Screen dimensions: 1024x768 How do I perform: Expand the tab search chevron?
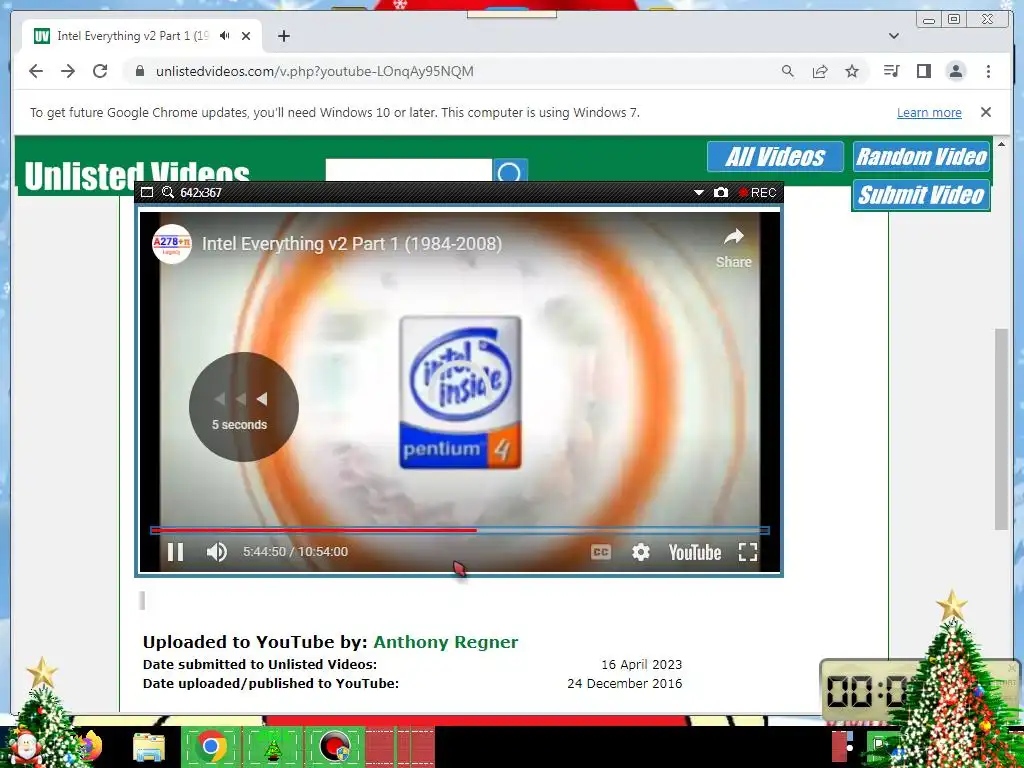pos(894,36)
